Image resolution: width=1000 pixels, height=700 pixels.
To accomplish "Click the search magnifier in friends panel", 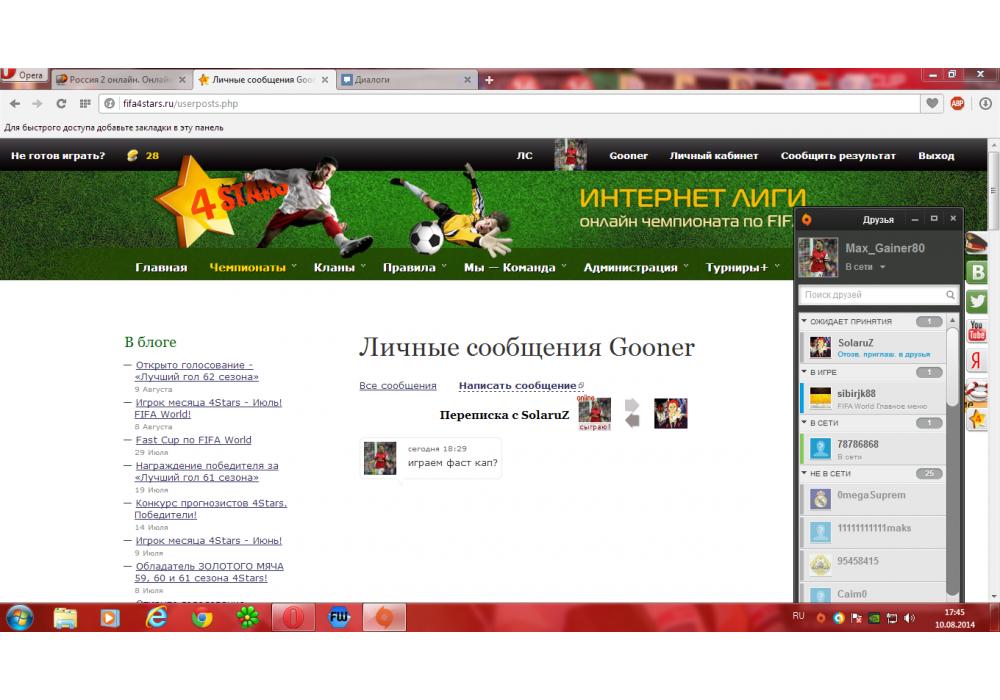I will tap(950, 295).
